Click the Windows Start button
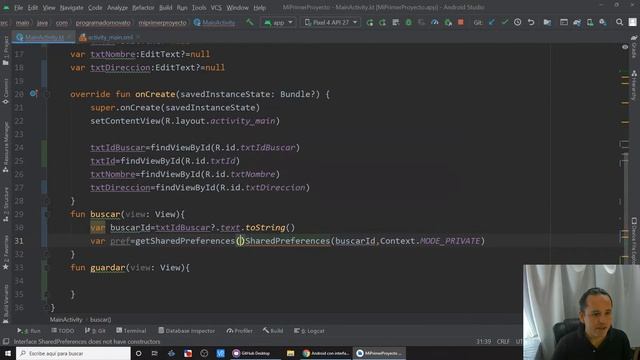 [x=8, y=353]
